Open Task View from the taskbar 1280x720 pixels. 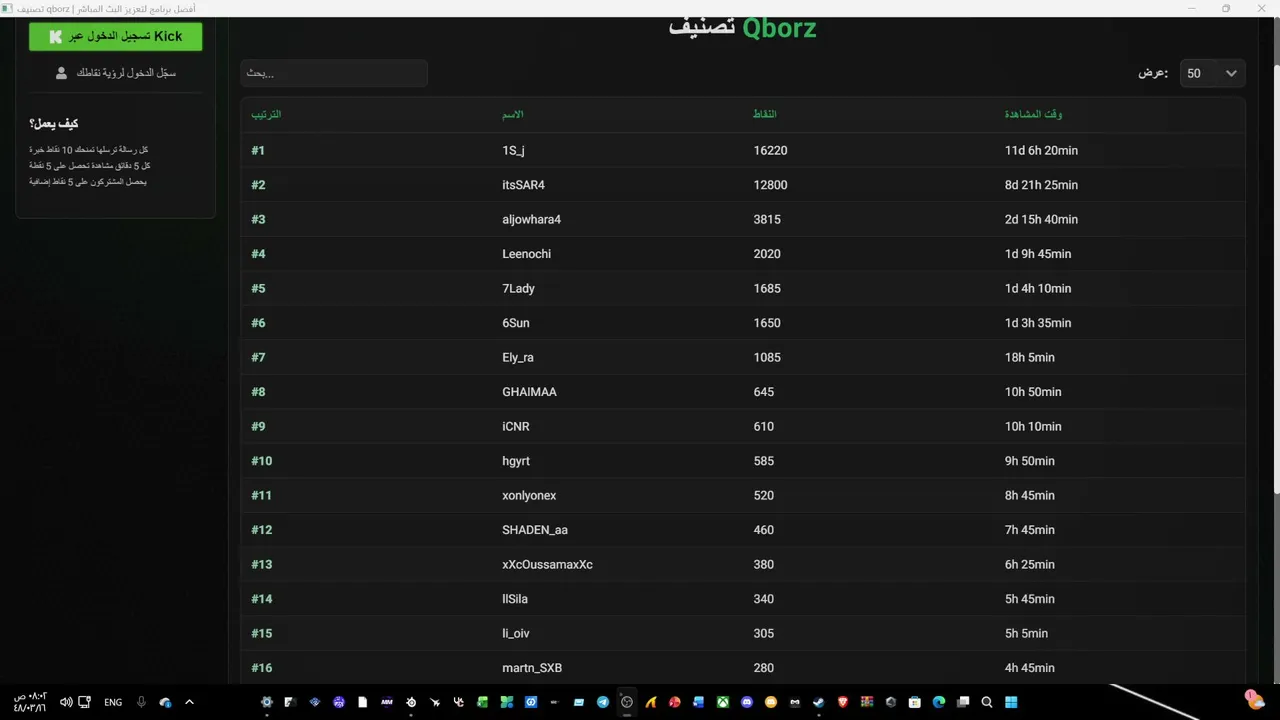(x=962, y=702)
